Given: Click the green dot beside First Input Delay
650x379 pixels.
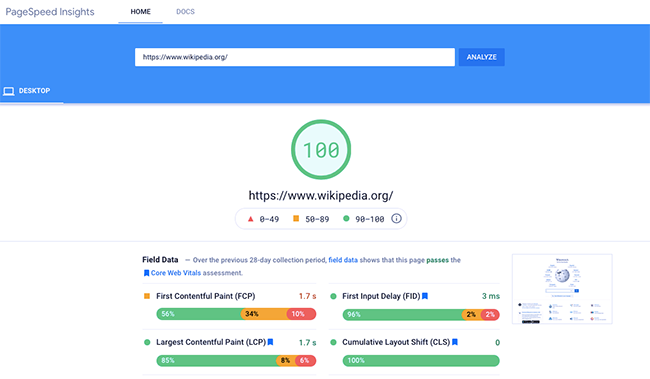Looking at the screenshot, I should [333, 296].
